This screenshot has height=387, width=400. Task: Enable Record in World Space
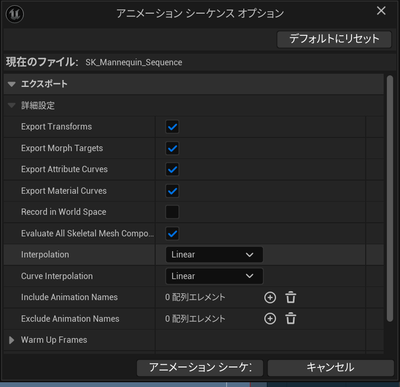(x=172, y=212)
